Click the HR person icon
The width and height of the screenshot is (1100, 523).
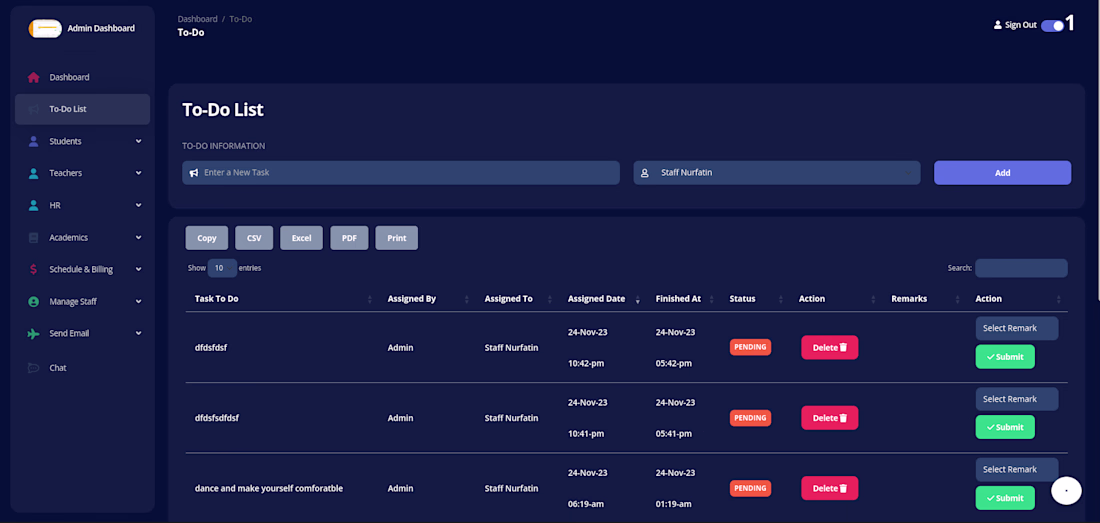tap(33, 205)
